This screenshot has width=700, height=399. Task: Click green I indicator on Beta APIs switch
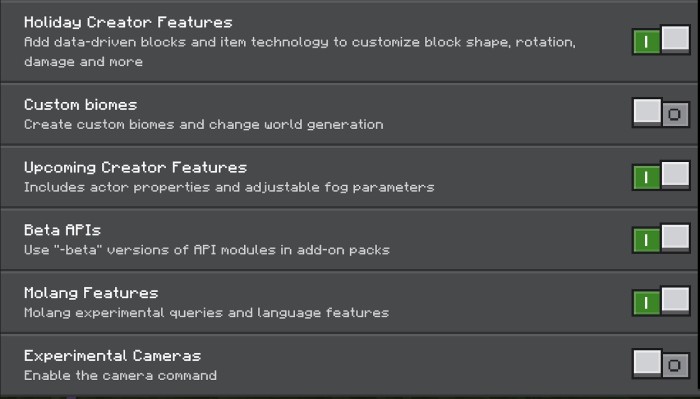click(646, 240)
